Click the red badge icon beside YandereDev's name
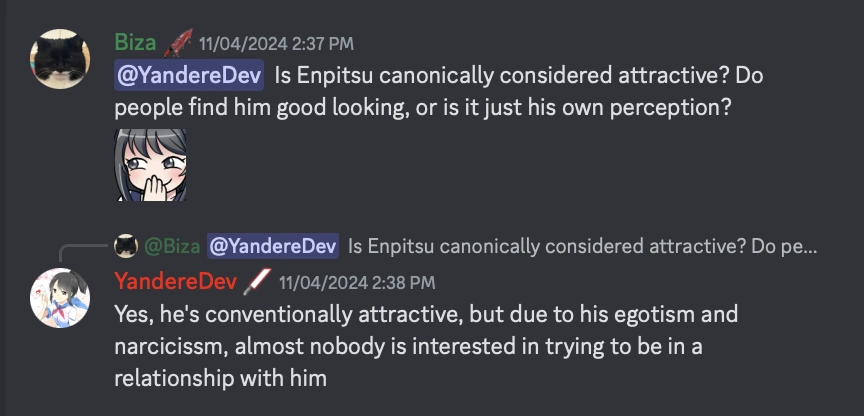864x416 pixels. pos(257,282)
